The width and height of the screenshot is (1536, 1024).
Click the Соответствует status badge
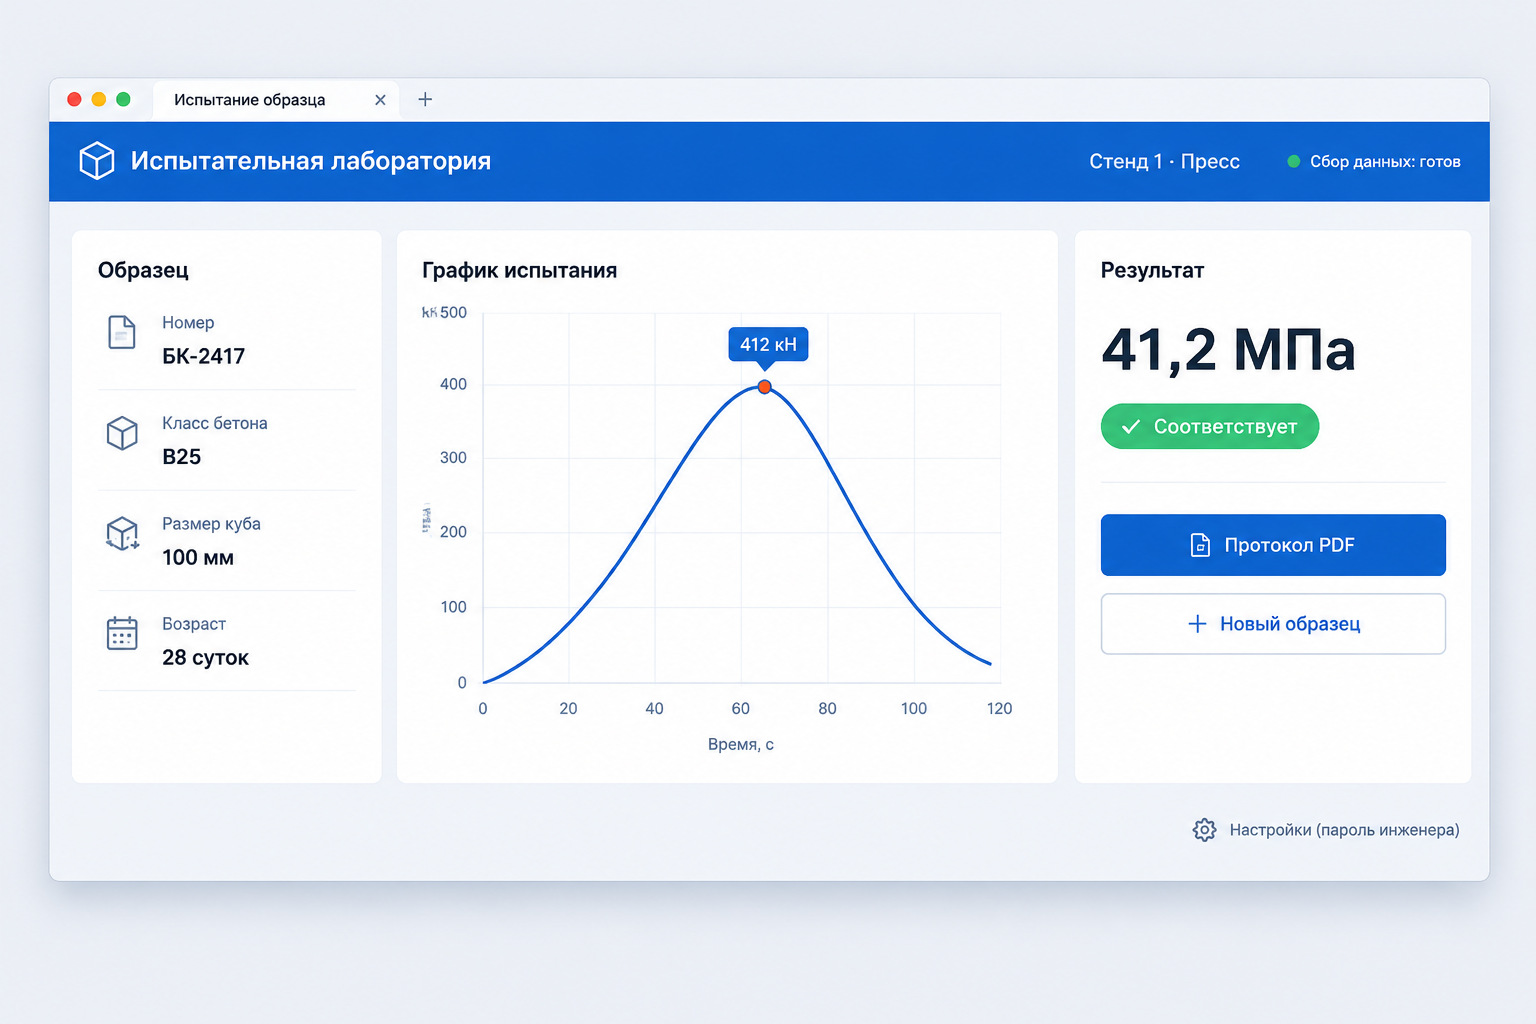point(1210,427)
